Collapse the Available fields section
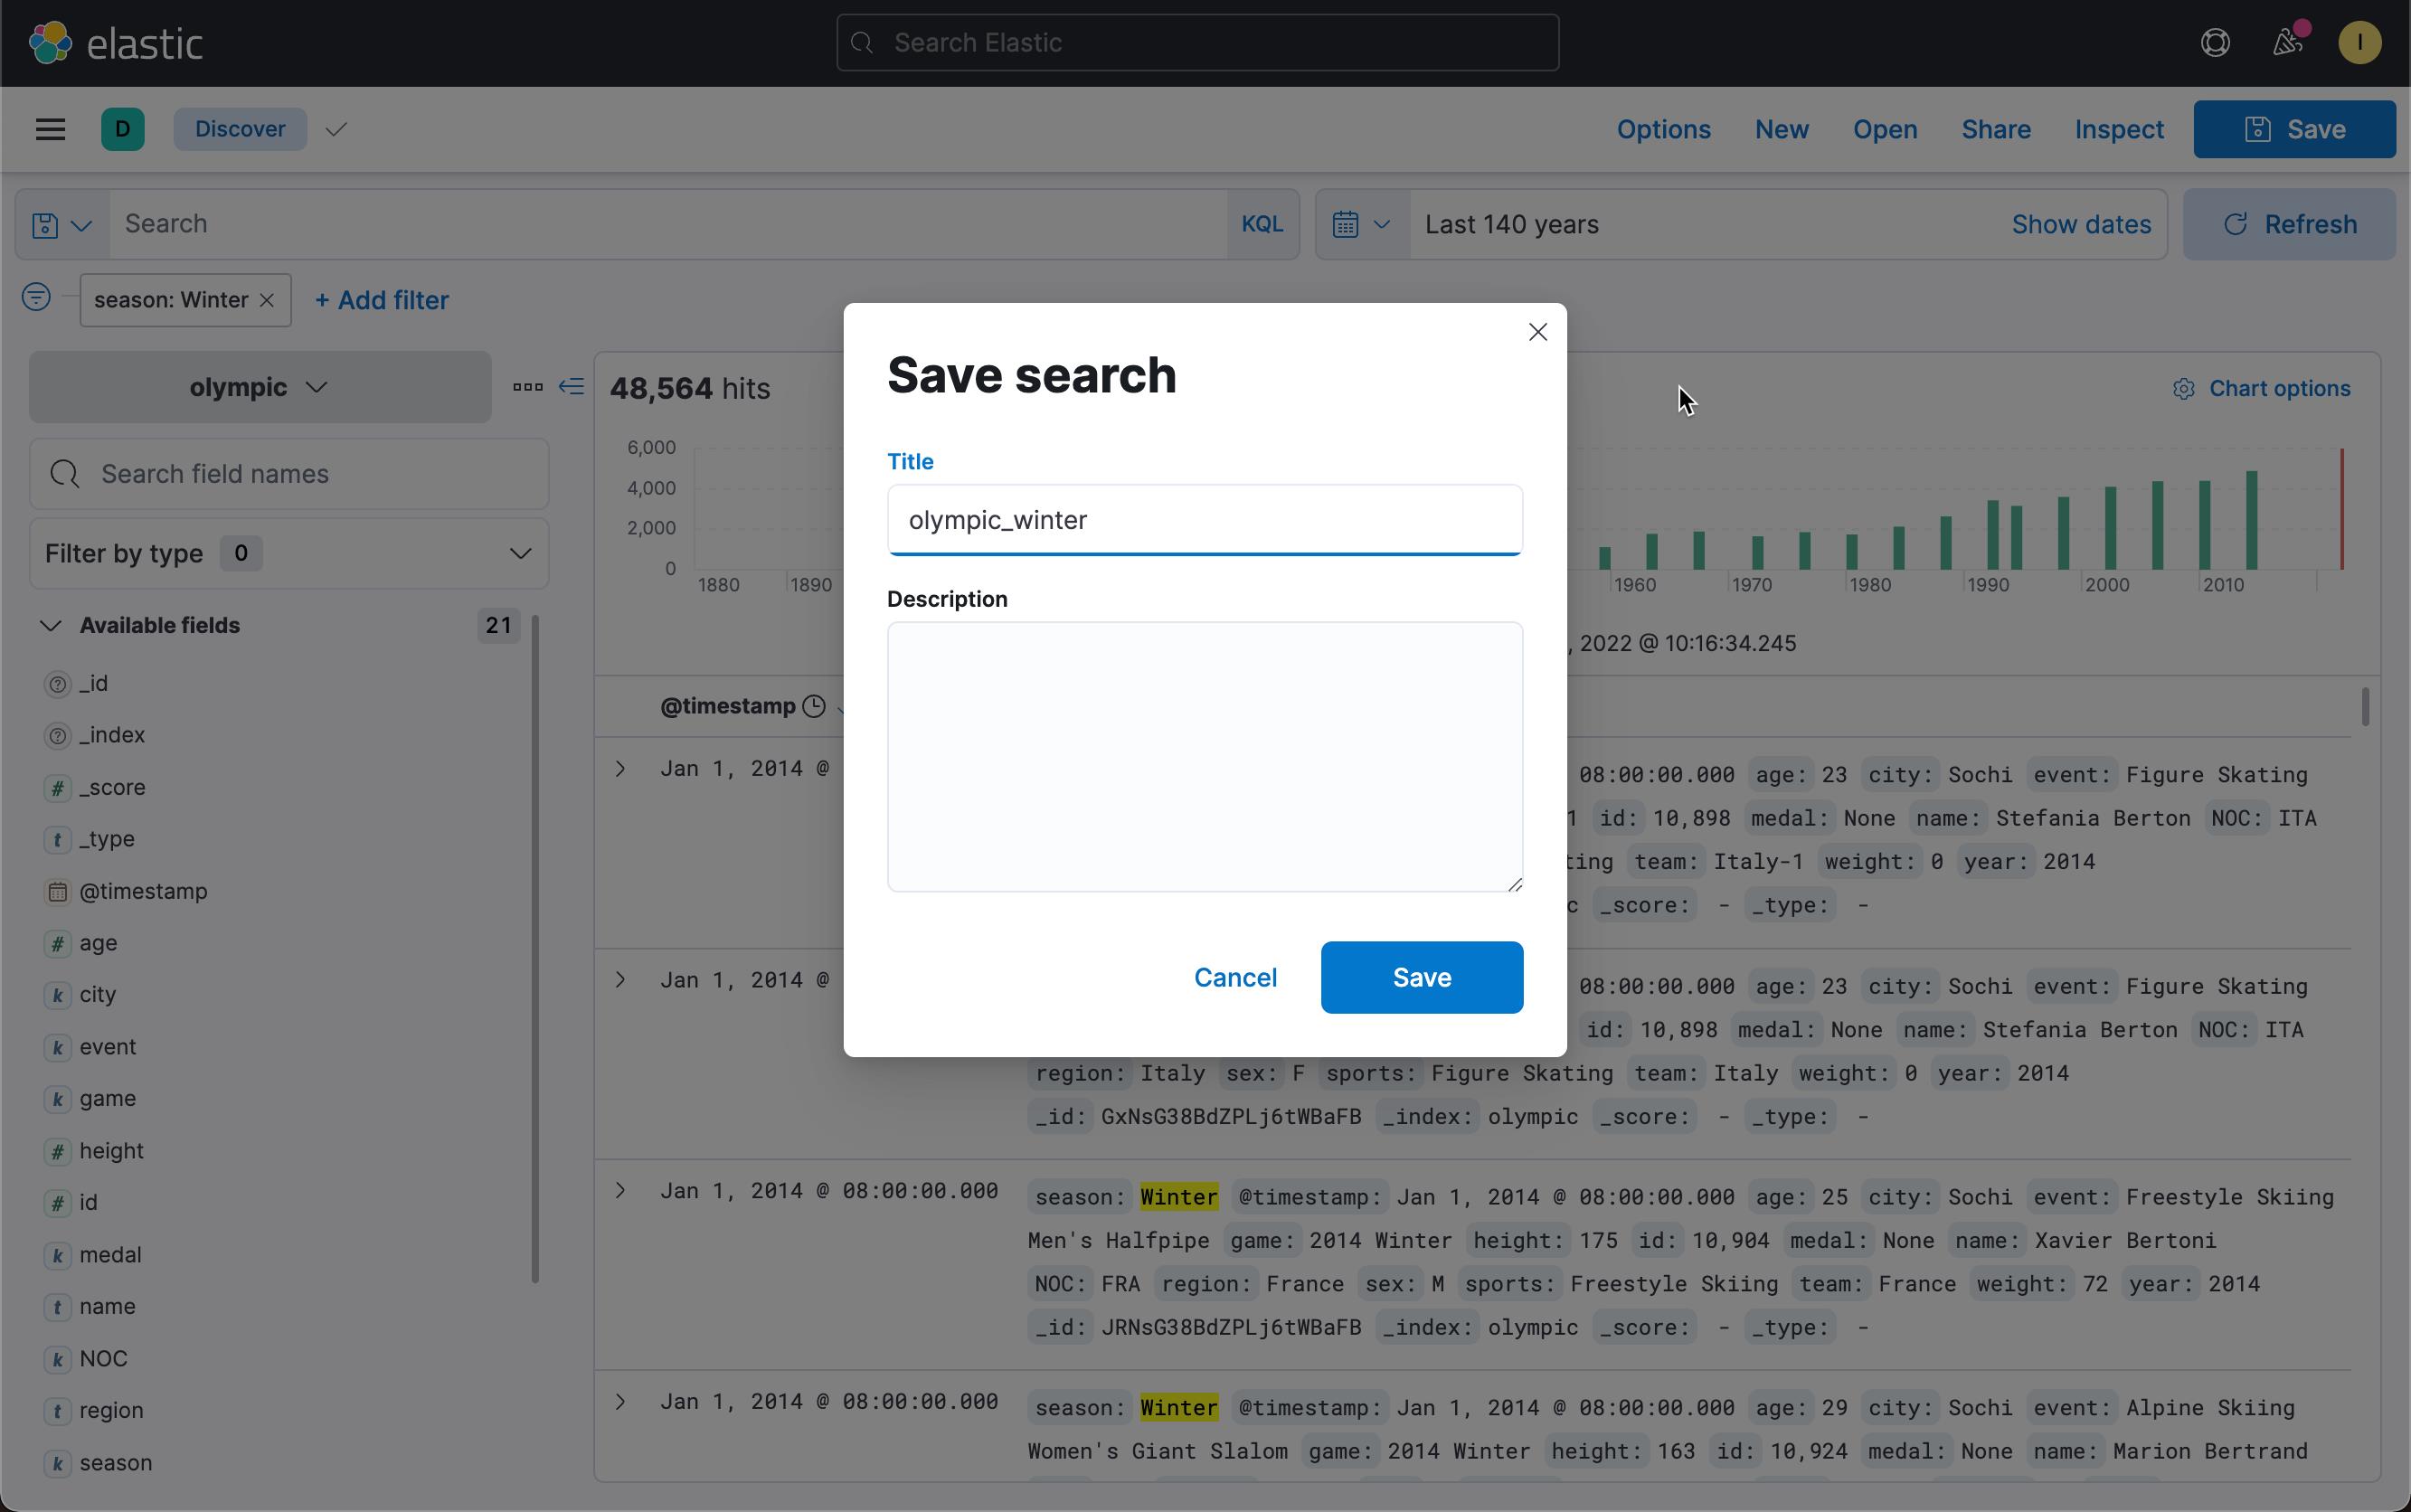Viewport: 2411px width, 1512px height. point(51,626)
